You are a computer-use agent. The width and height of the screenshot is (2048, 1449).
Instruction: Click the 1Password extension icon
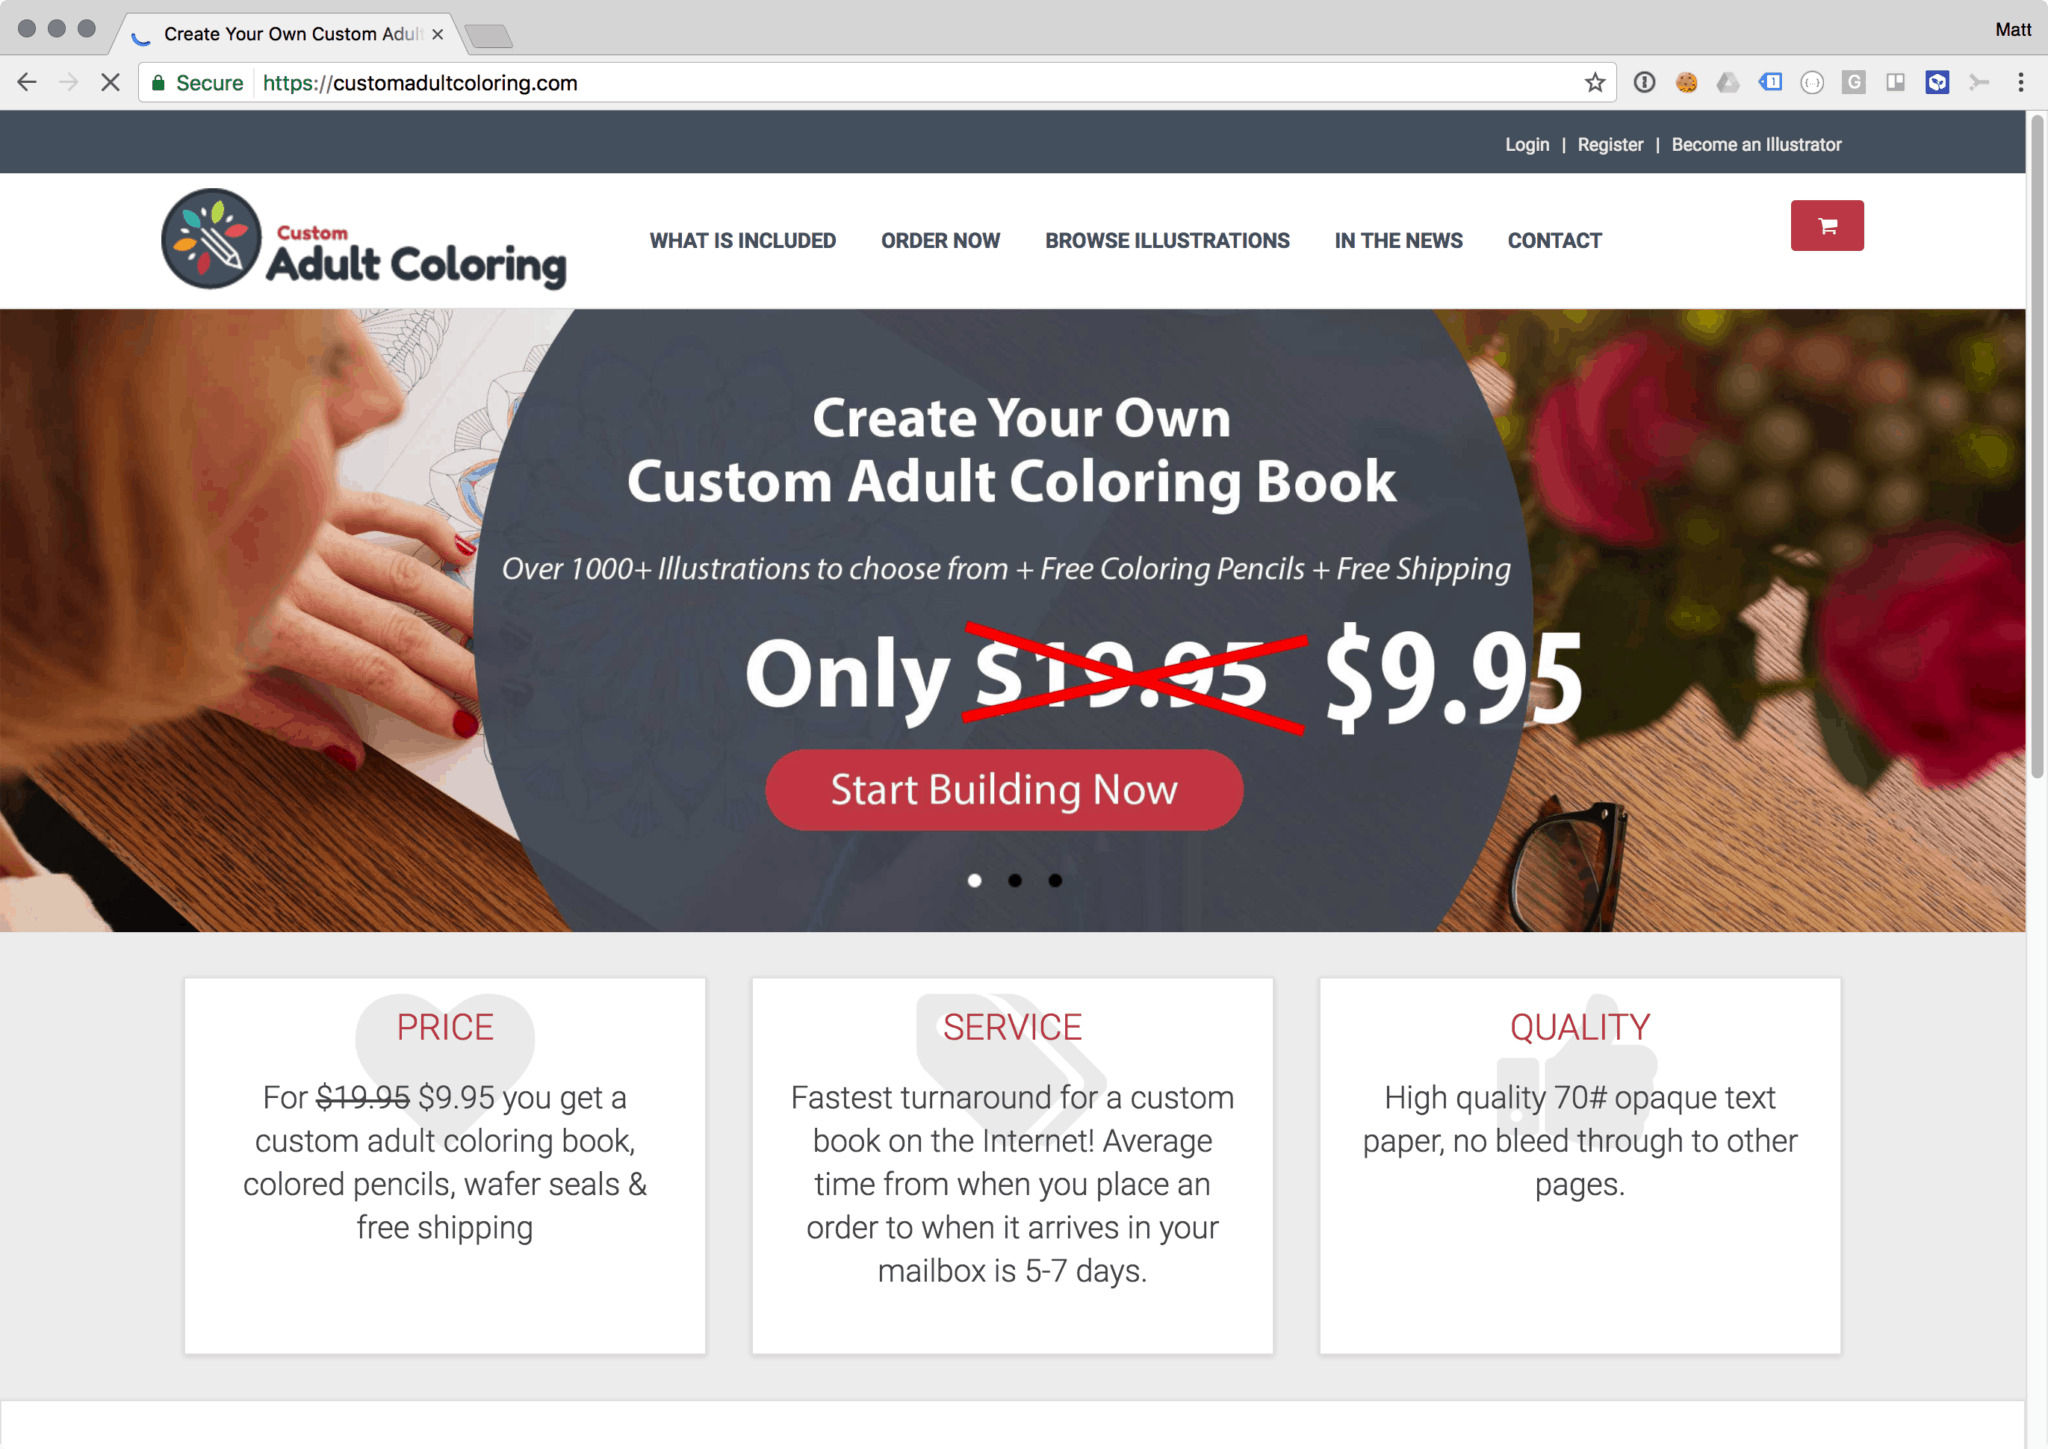pyautogui.click(x=1645, y=83)
